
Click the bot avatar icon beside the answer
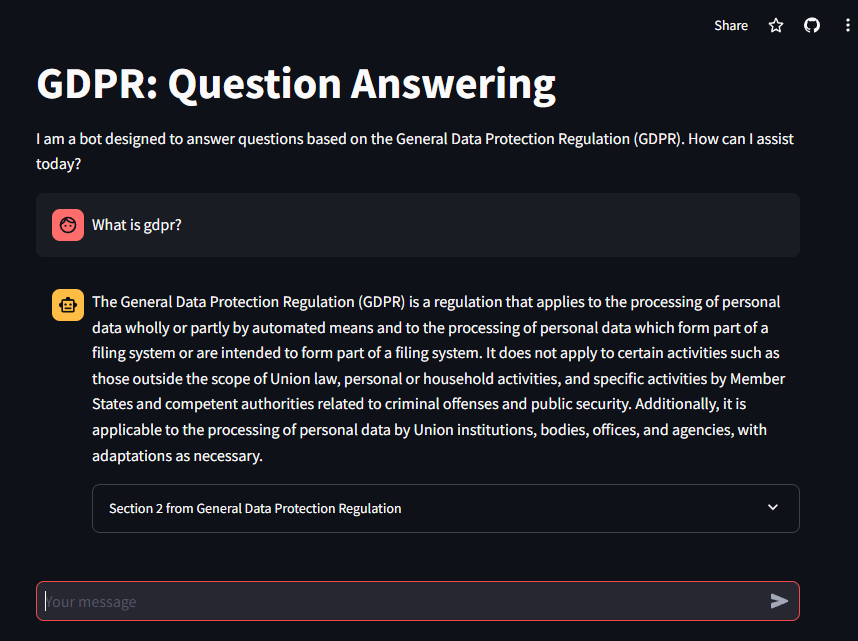tap(68, 305)
